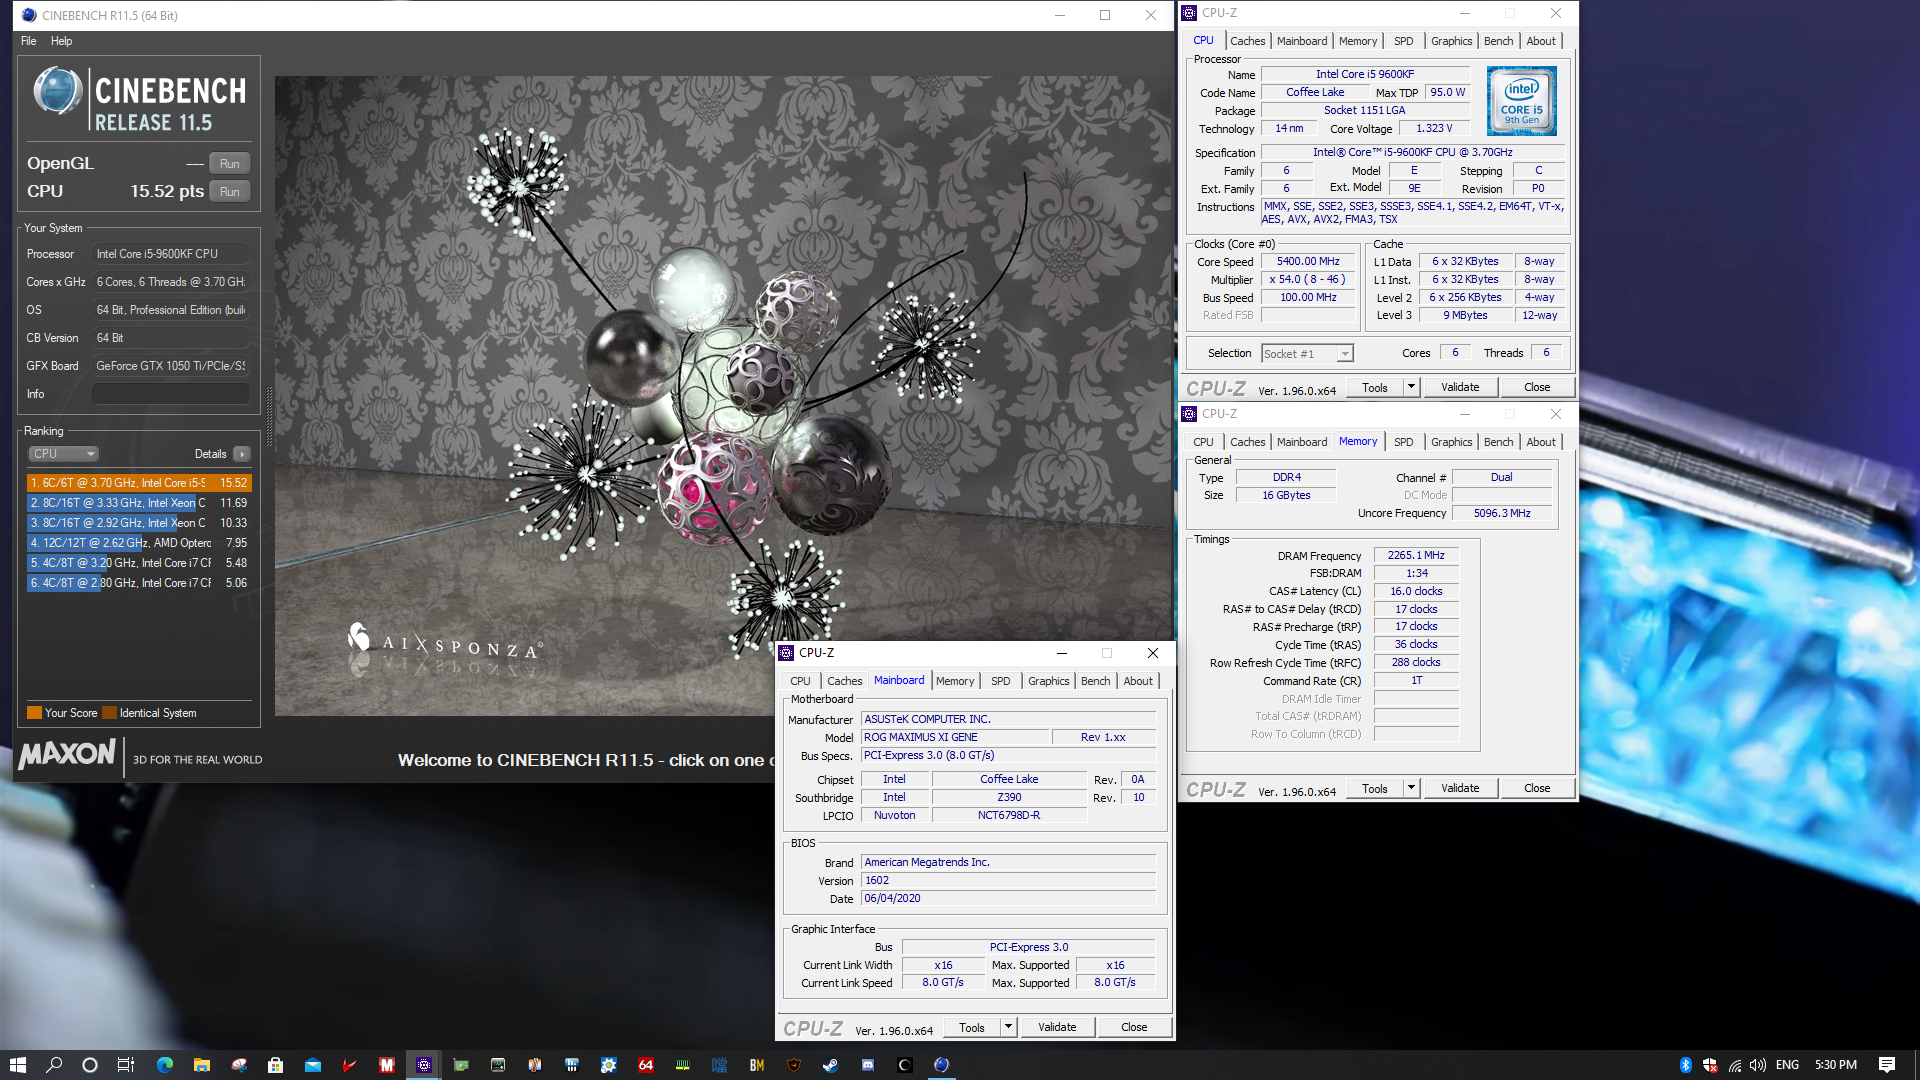This screenshot has height=1080, width=1920.
Task: Run the CPU benchmark in Cinebench
Action: point(230,192)
